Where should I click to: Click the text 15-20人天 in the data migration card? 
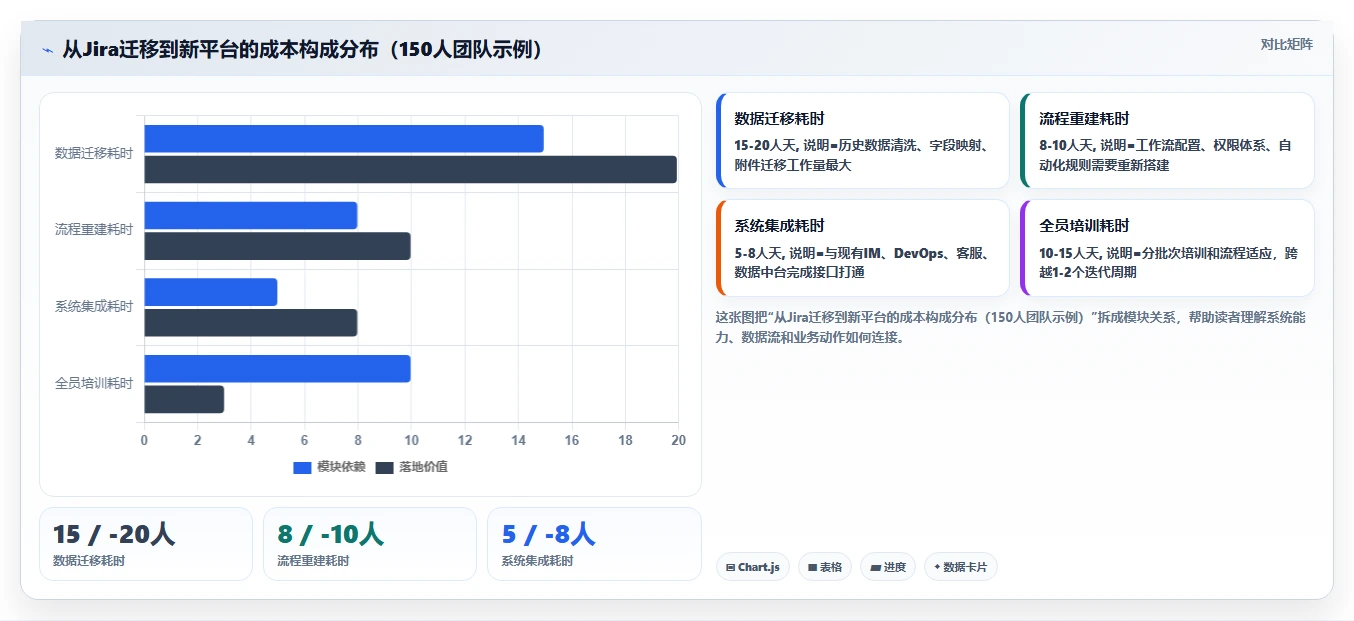765,145
